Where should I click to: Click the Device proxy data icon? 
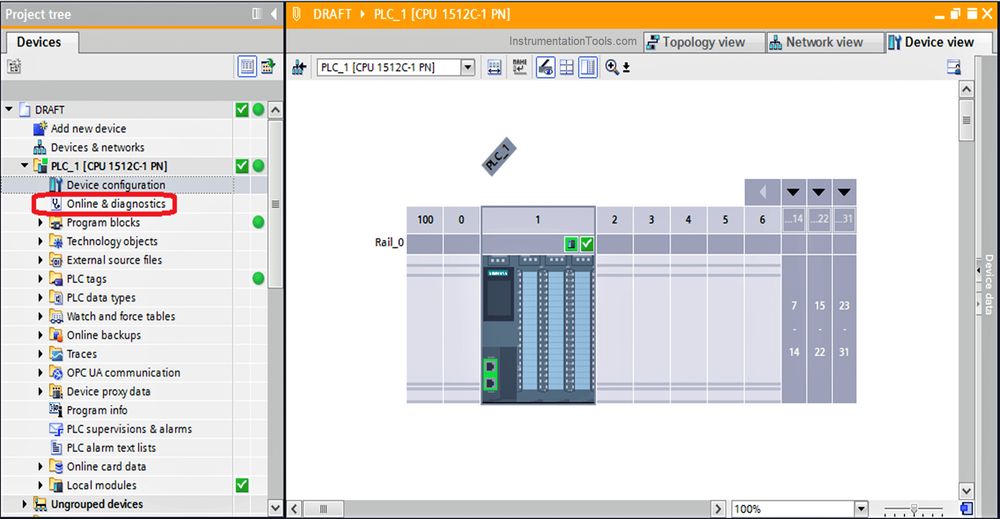[x=56, y=391]
